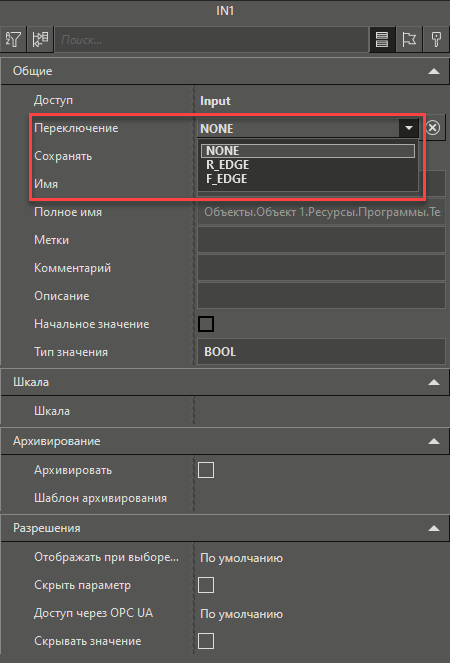
Task: Enable the Архивировать checkbox
Action: [206, 470]
